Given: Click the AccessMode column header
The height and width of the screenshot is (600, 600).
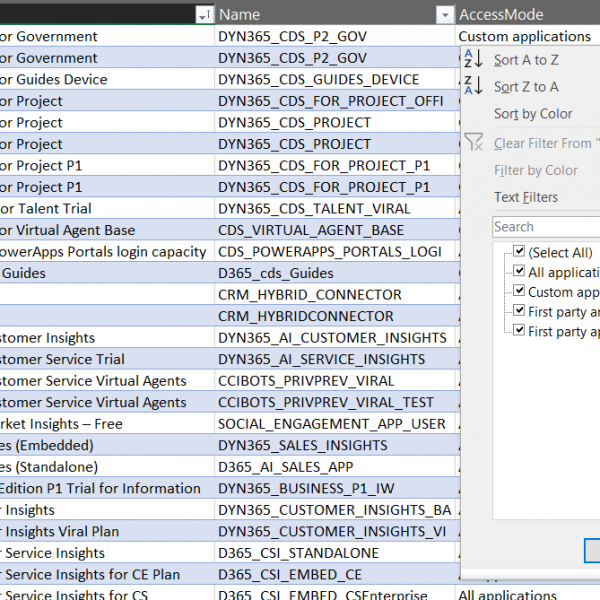Looking at the screenshot, I should 528,15.
